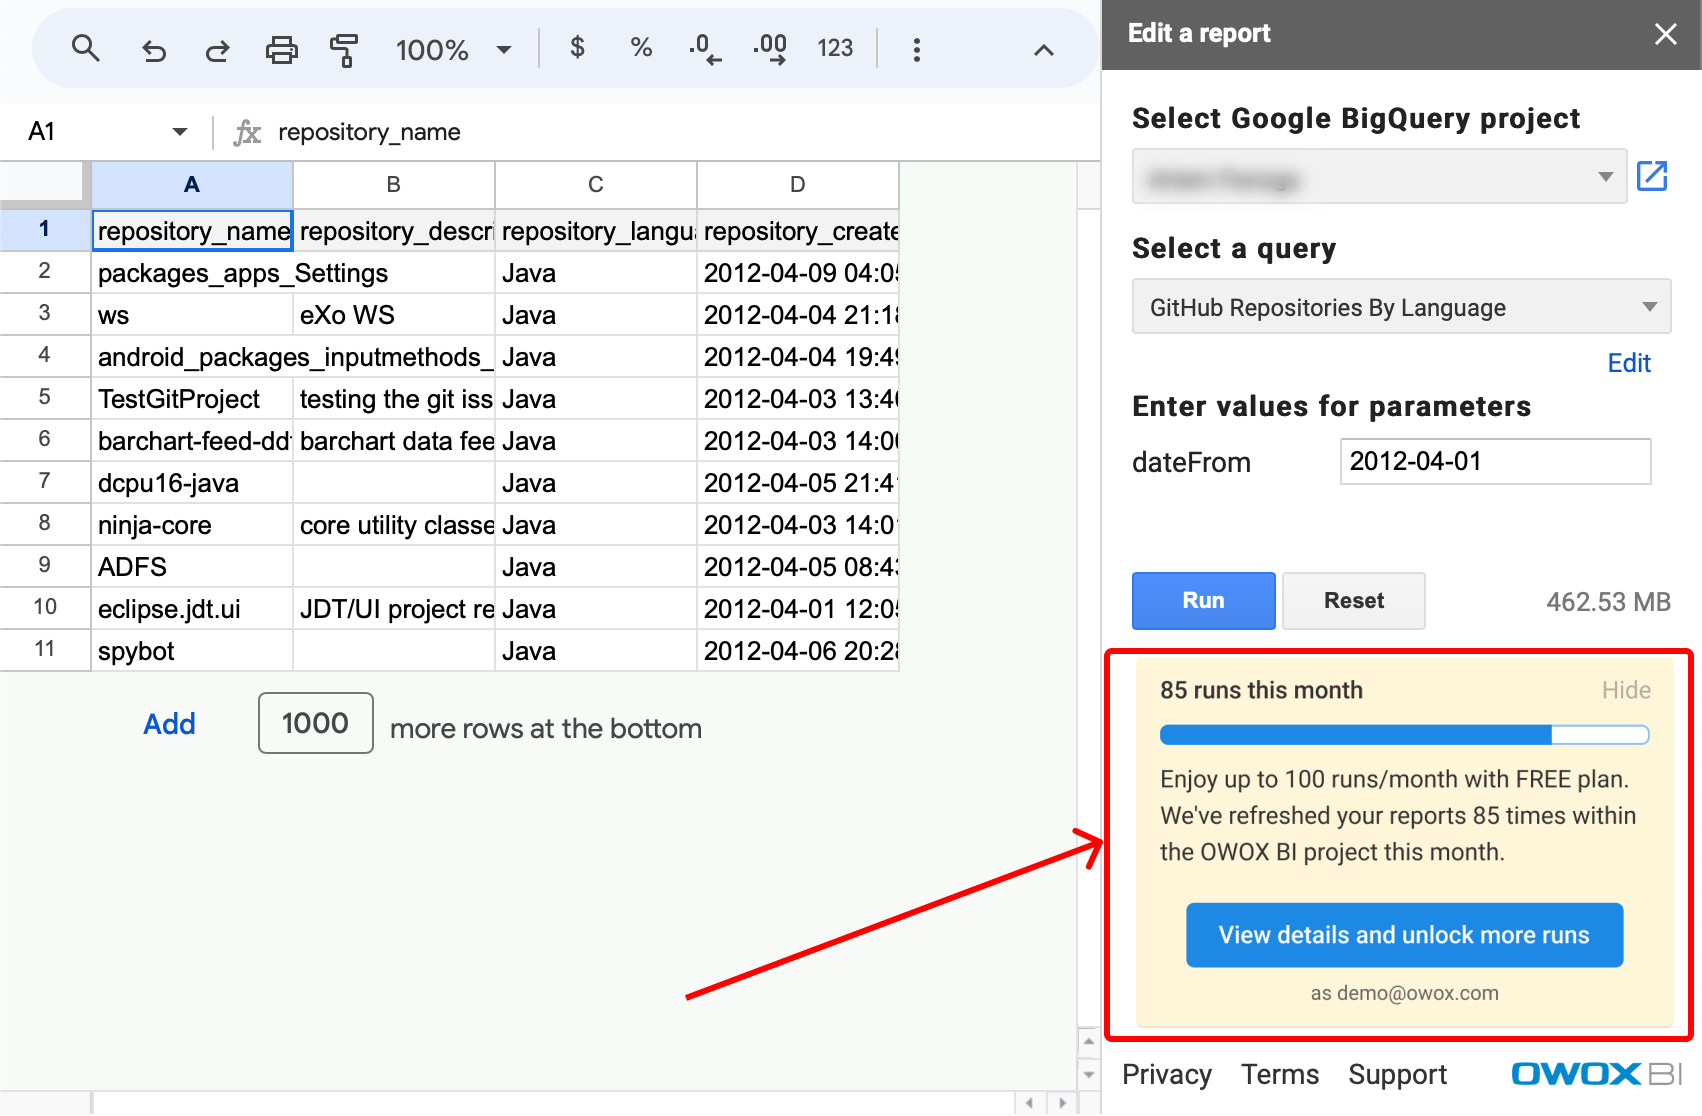Image resolution: width=1702 pixels, height=1116 pixels.
Task: Select cell packages_apps_Settings
Action: (x=192, y=273)
